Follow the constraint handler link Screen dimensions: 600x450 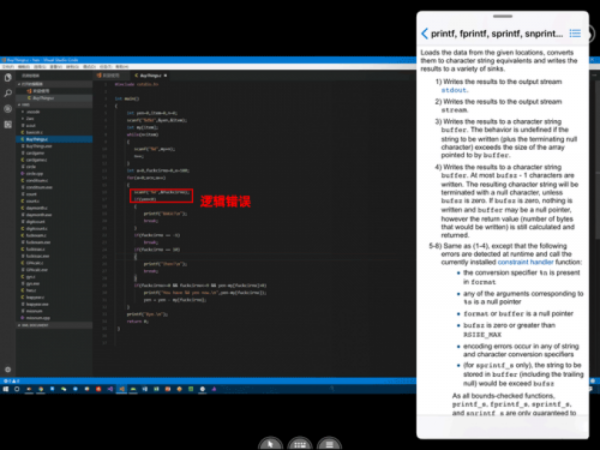pyautogui.click(x=525, y=262)
